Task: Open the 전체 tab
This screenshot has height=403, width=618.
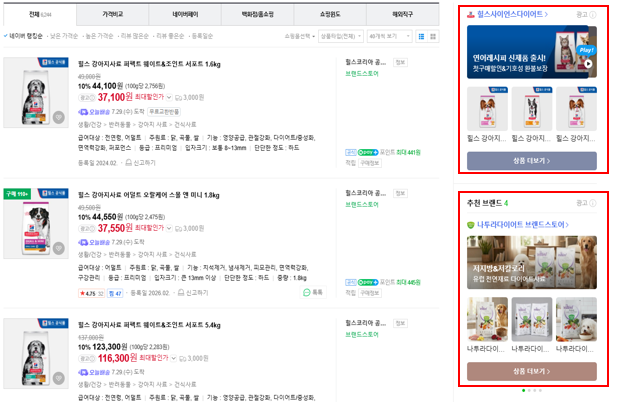Action: point(40,15)
